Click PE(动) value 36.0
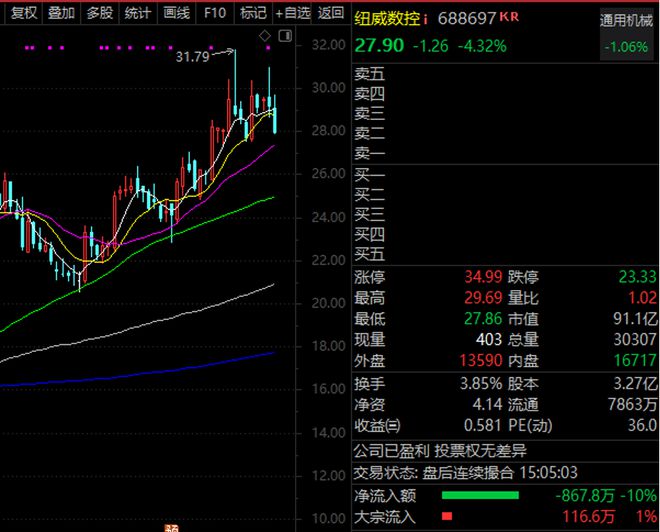 pos(642,425)
